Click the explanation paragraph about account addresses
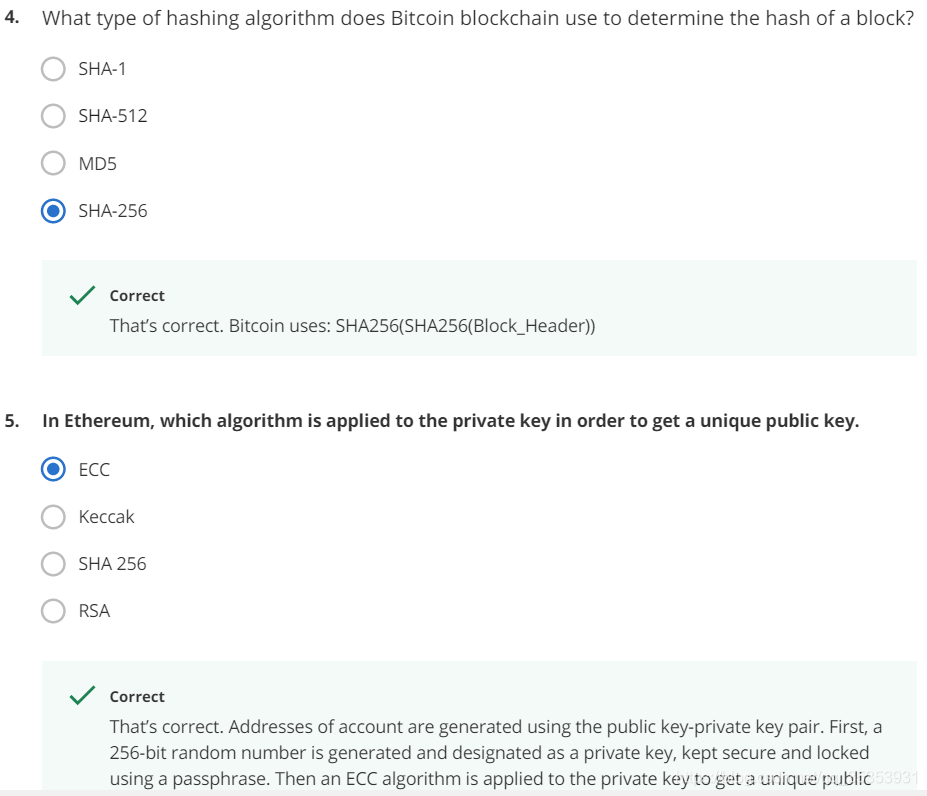The image size is (927, 796). coord(495,752)
